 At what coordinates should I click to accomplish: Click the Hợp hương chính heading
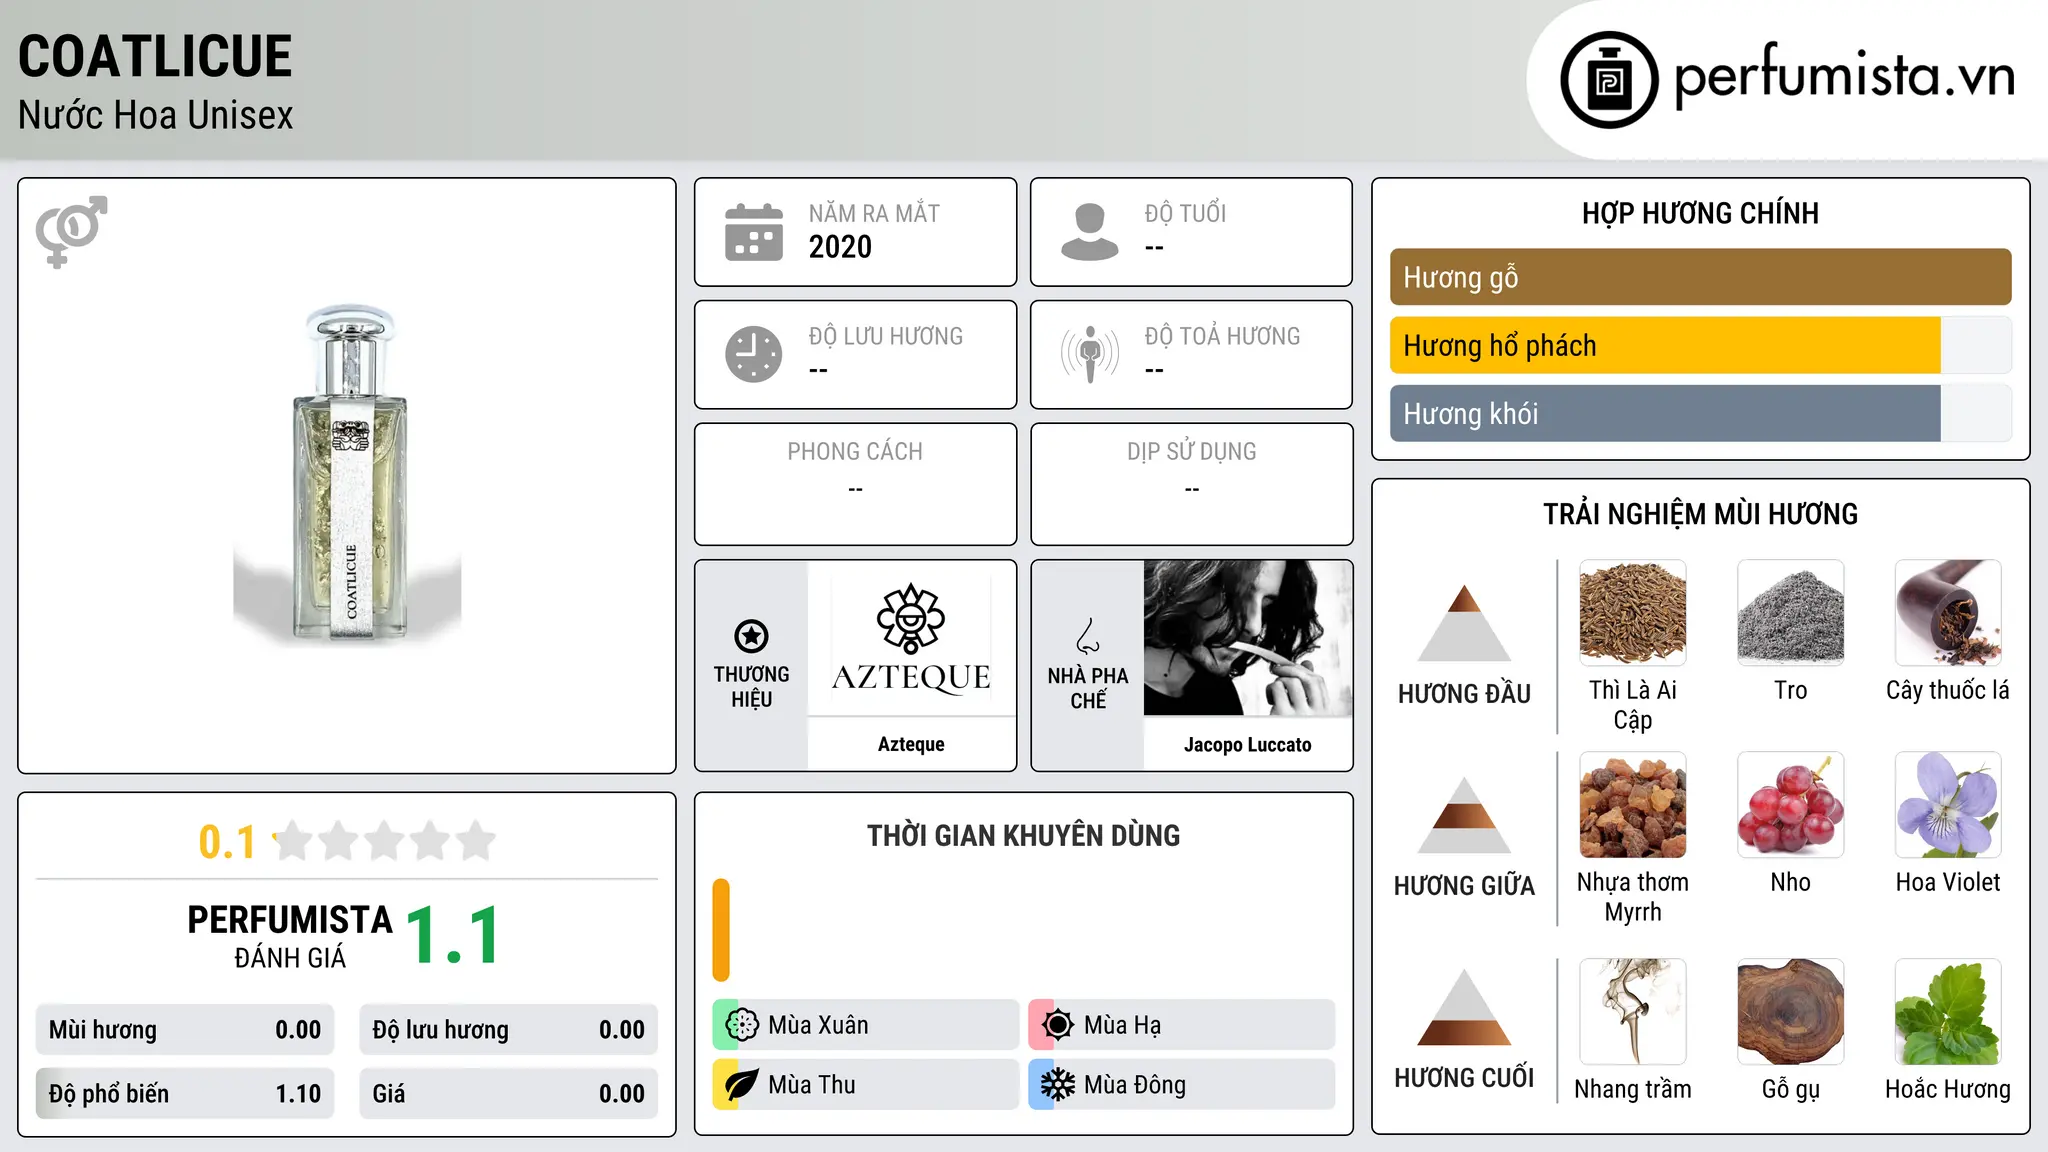click(1700, 213)
